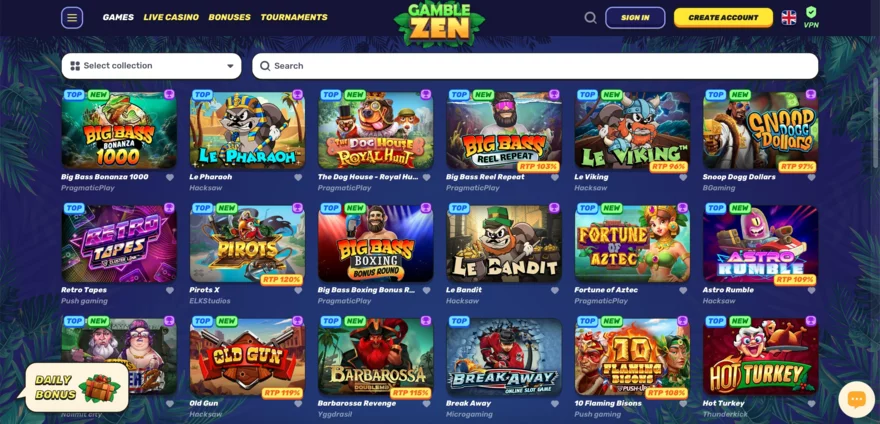Favorite Big Bass Bonanza 1000 with heart
The height and width of the screenshot is (424, 880).
pos(169,177)
